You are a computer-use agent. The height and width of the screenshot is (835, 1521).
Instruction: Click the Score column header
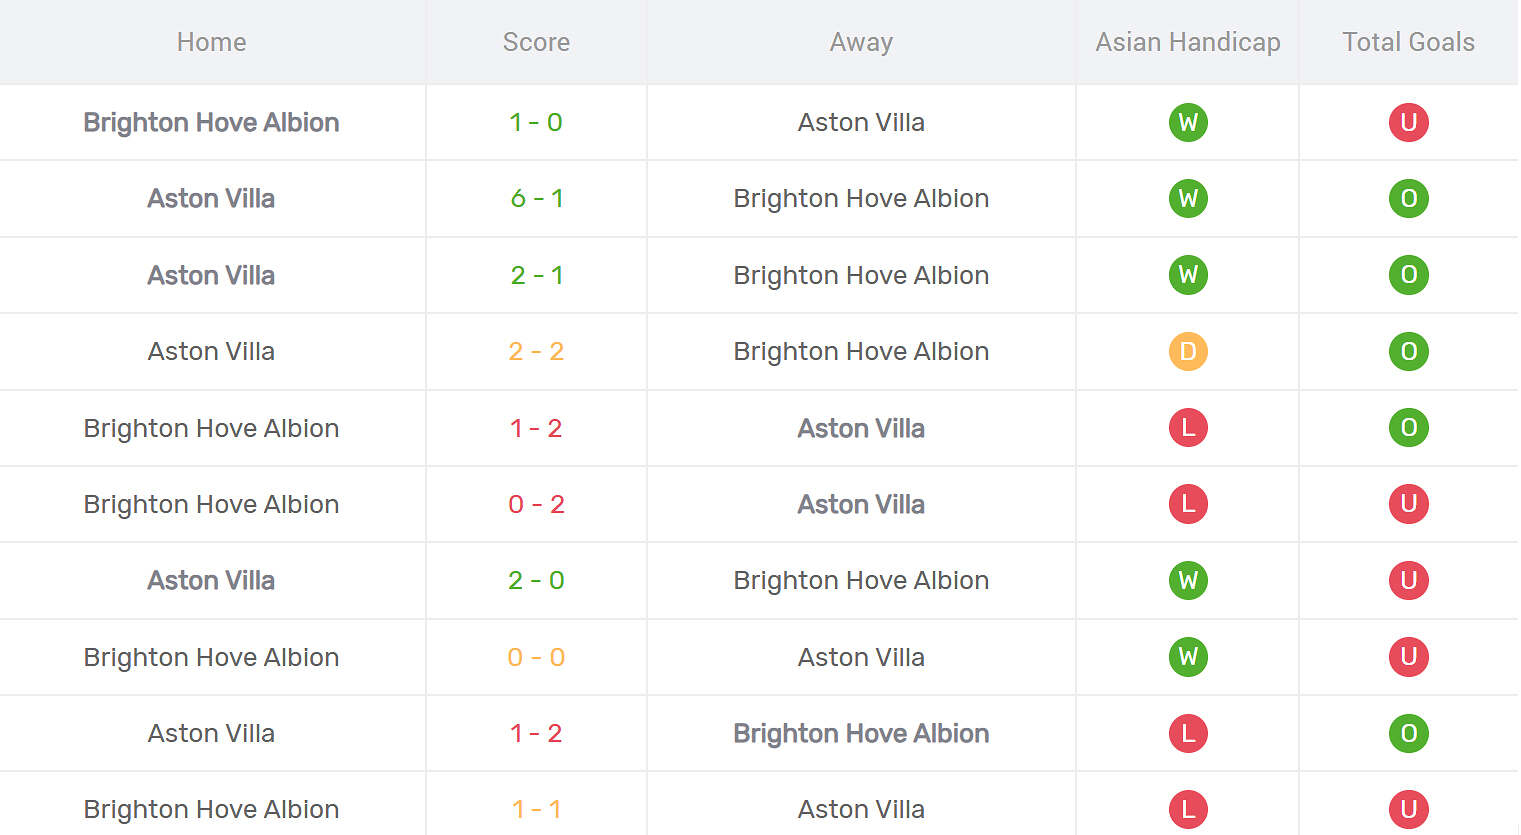[536, 42]
